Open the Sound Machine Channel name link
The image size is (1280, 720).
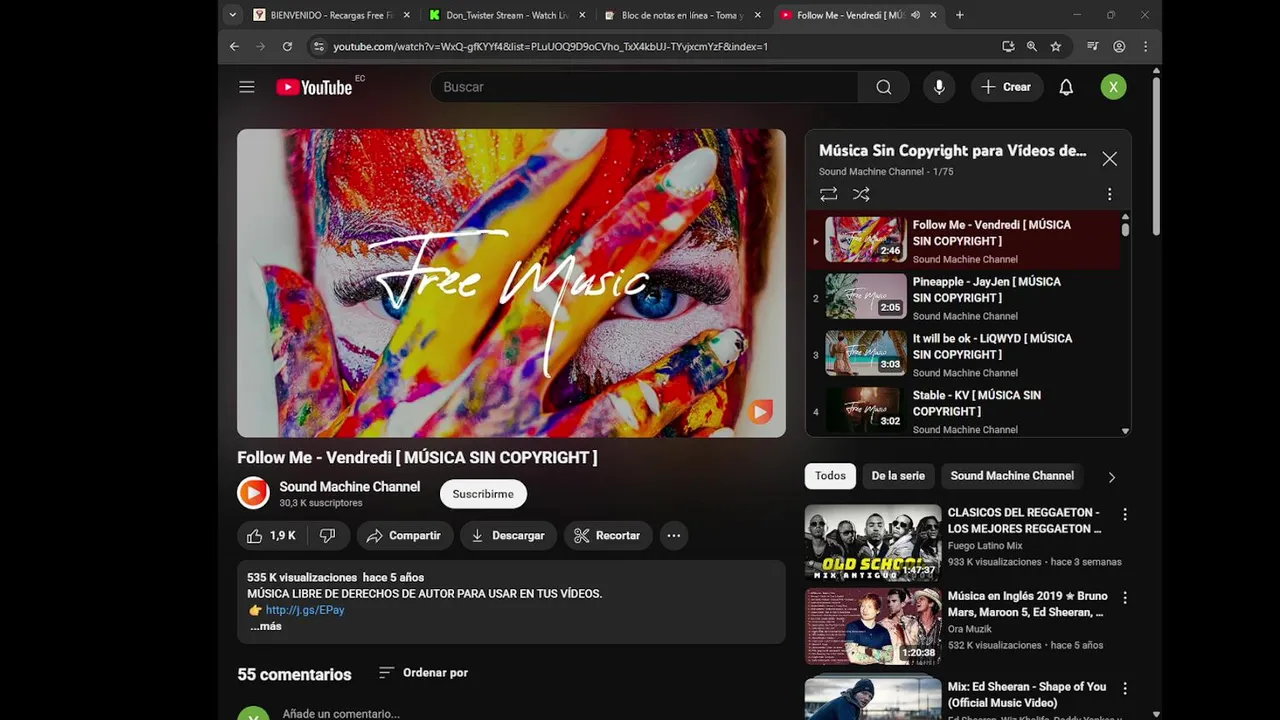click(x=350, y=487)
